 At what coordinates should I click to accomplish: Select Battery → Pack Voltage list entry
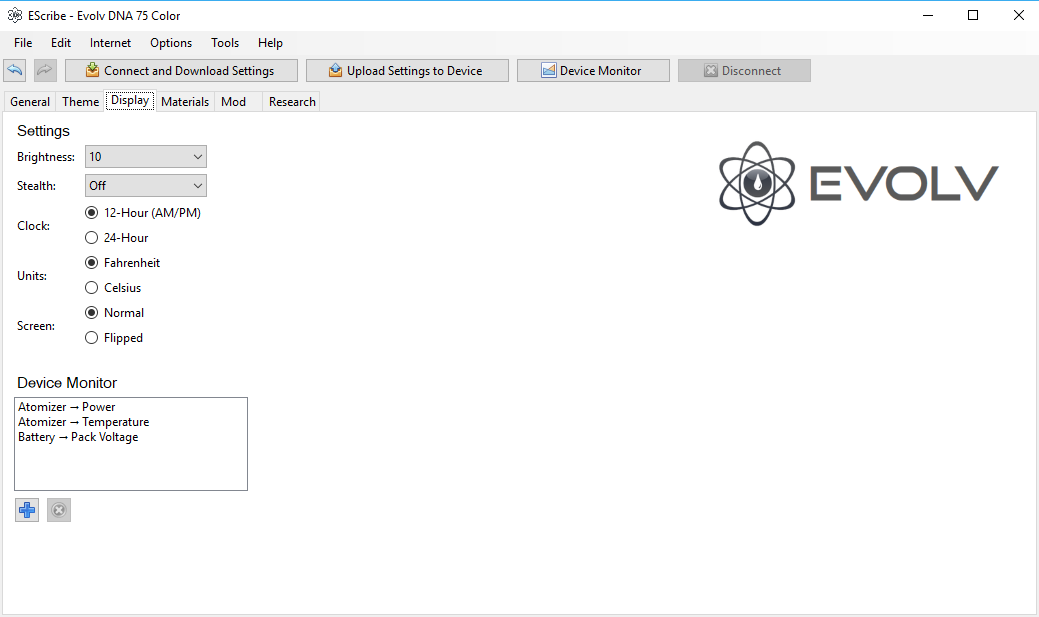tap(78, 437)
